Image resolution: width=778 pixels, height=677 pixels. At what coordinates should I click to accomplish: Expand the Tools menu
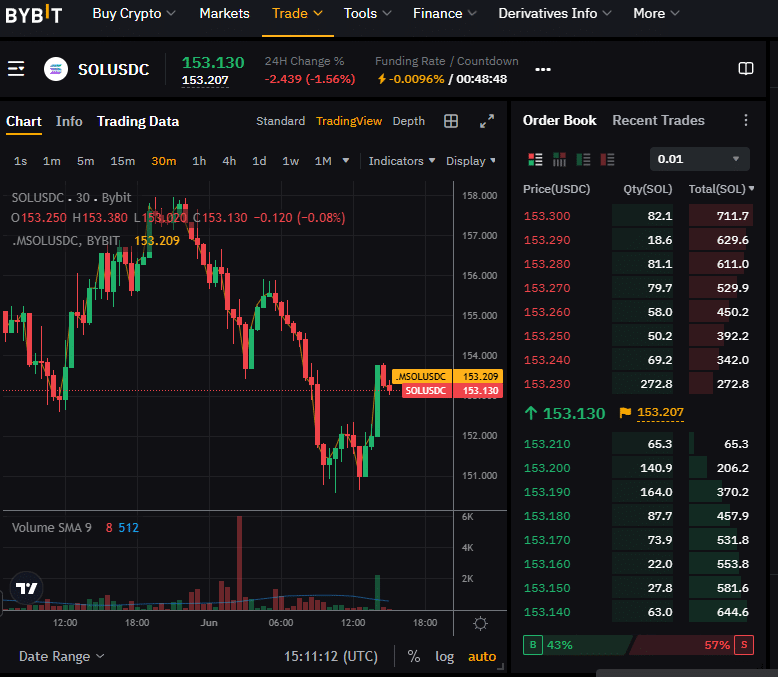tap(367, 13)
